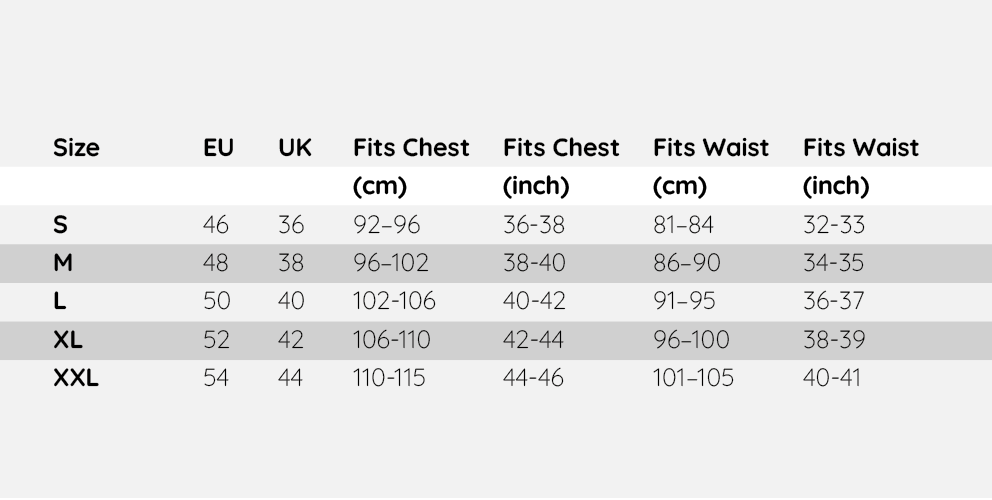This screenshot has width=992, height=500.
Task: Click EU size 50 cell
Action: tap(216, 301)
